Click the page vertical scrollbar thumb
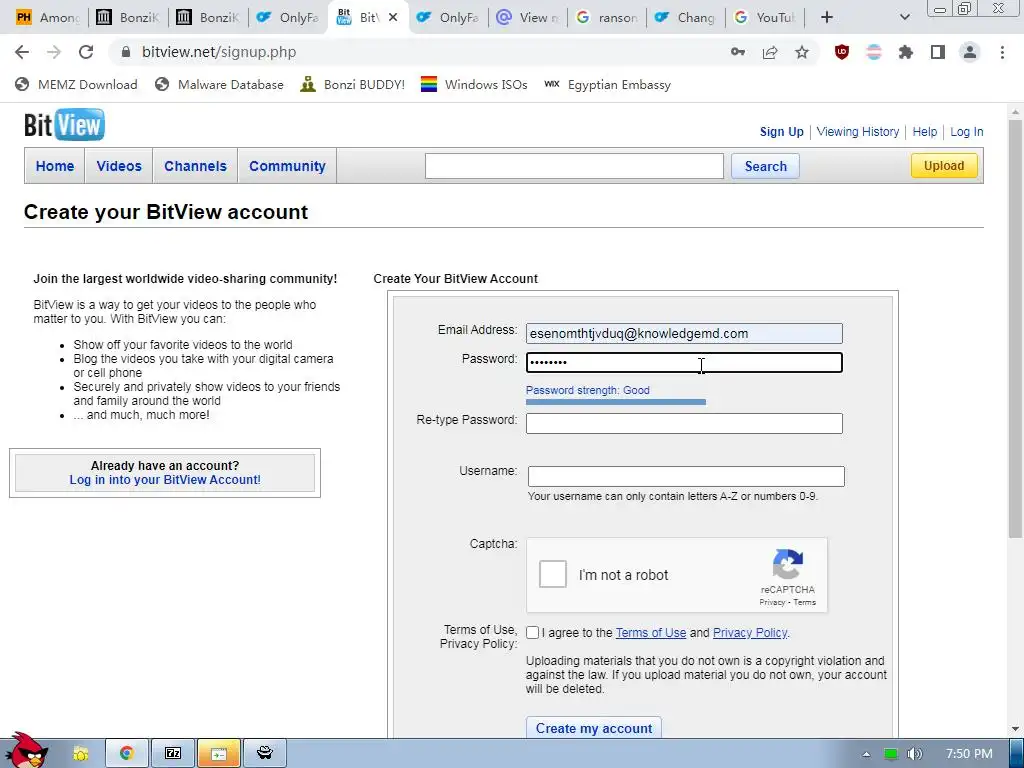 click(x=1015, y=330)
